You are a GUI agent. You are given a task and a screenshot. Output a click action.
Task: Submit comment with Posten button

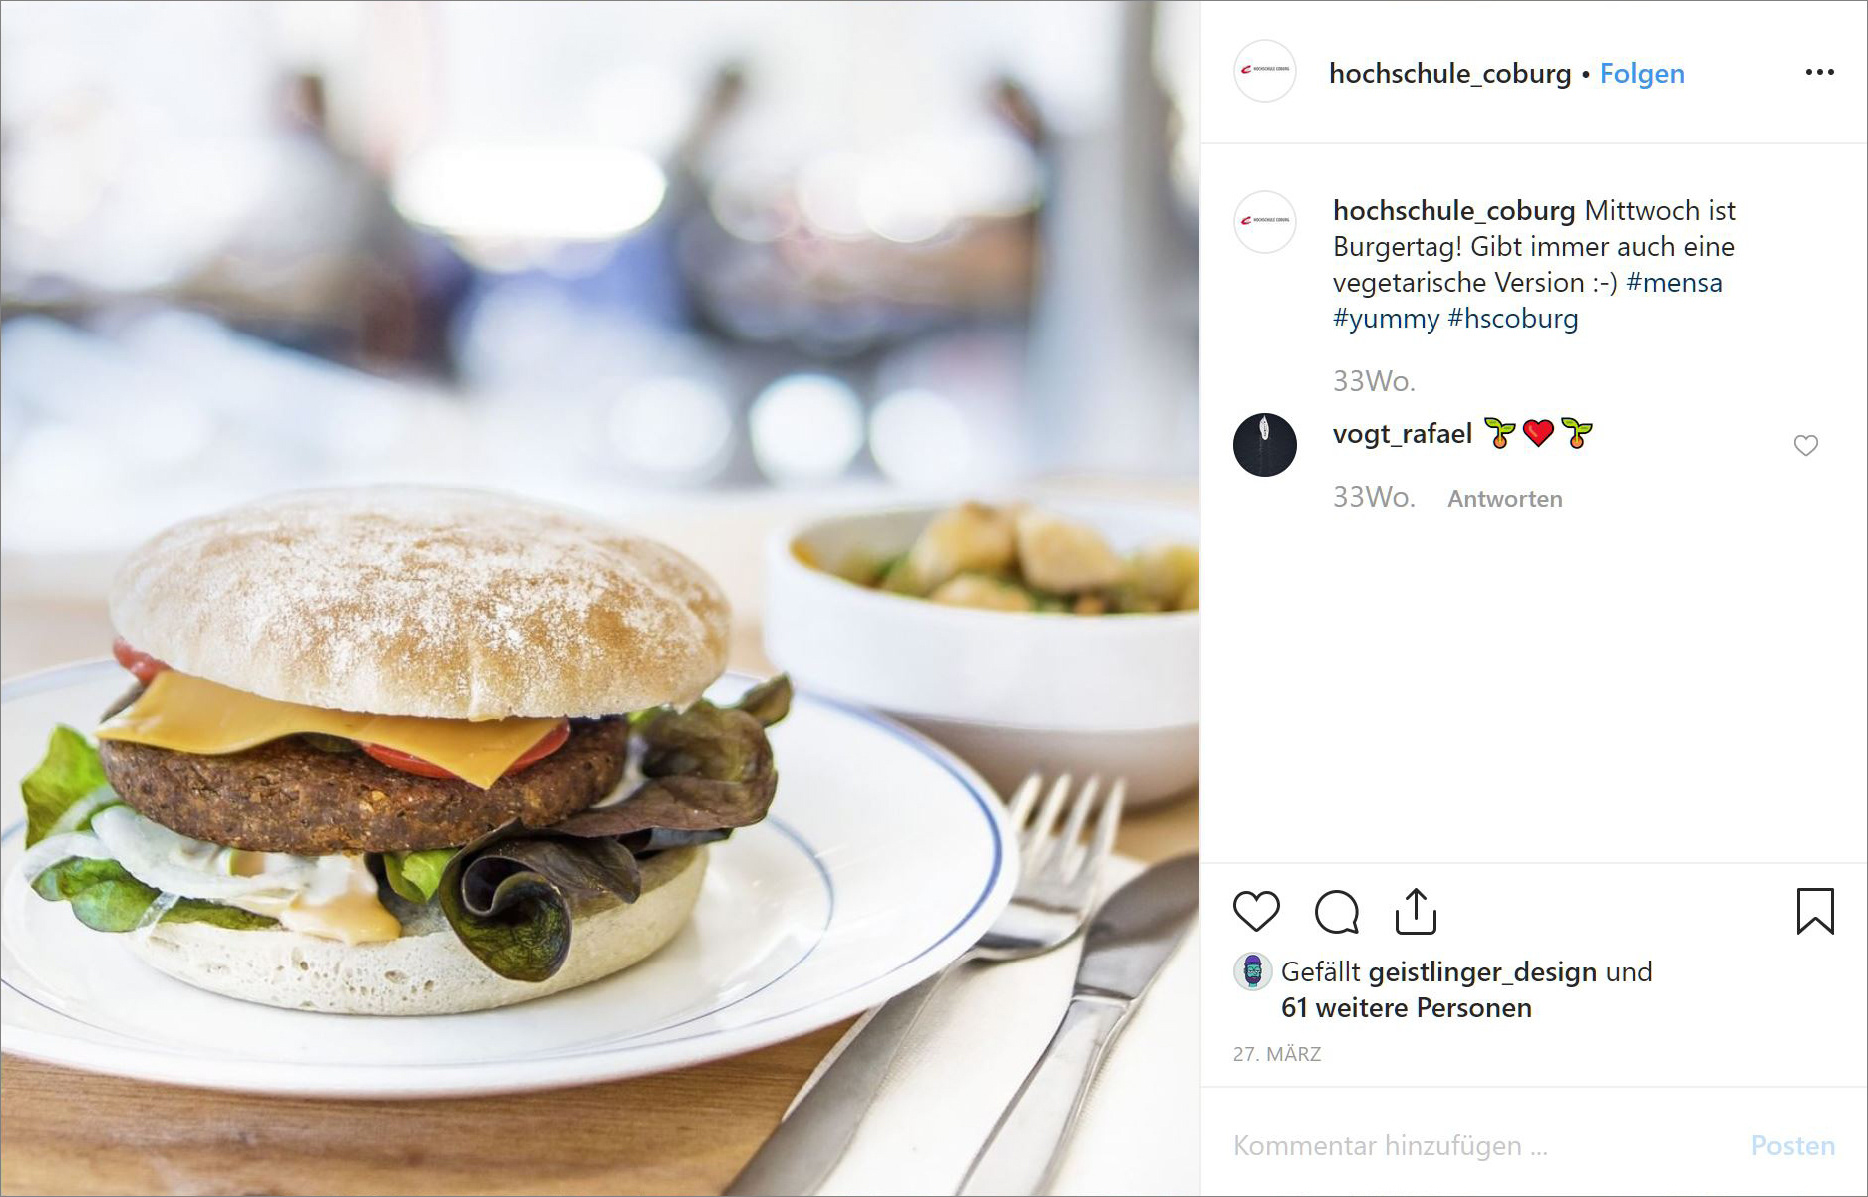1792,1145
